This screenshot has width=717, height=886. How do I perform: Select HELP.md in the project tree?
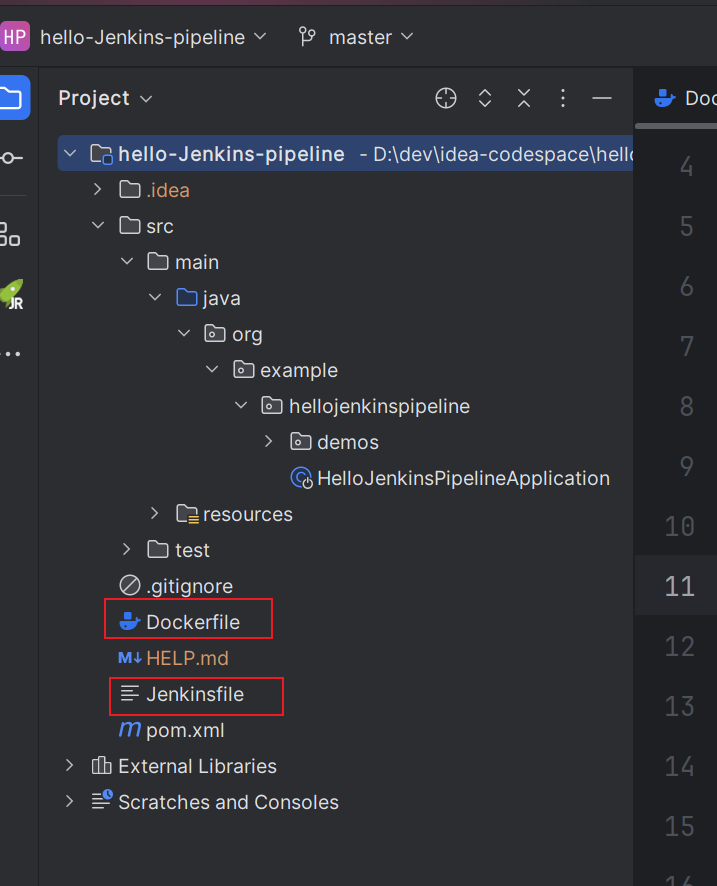(187, 658)
